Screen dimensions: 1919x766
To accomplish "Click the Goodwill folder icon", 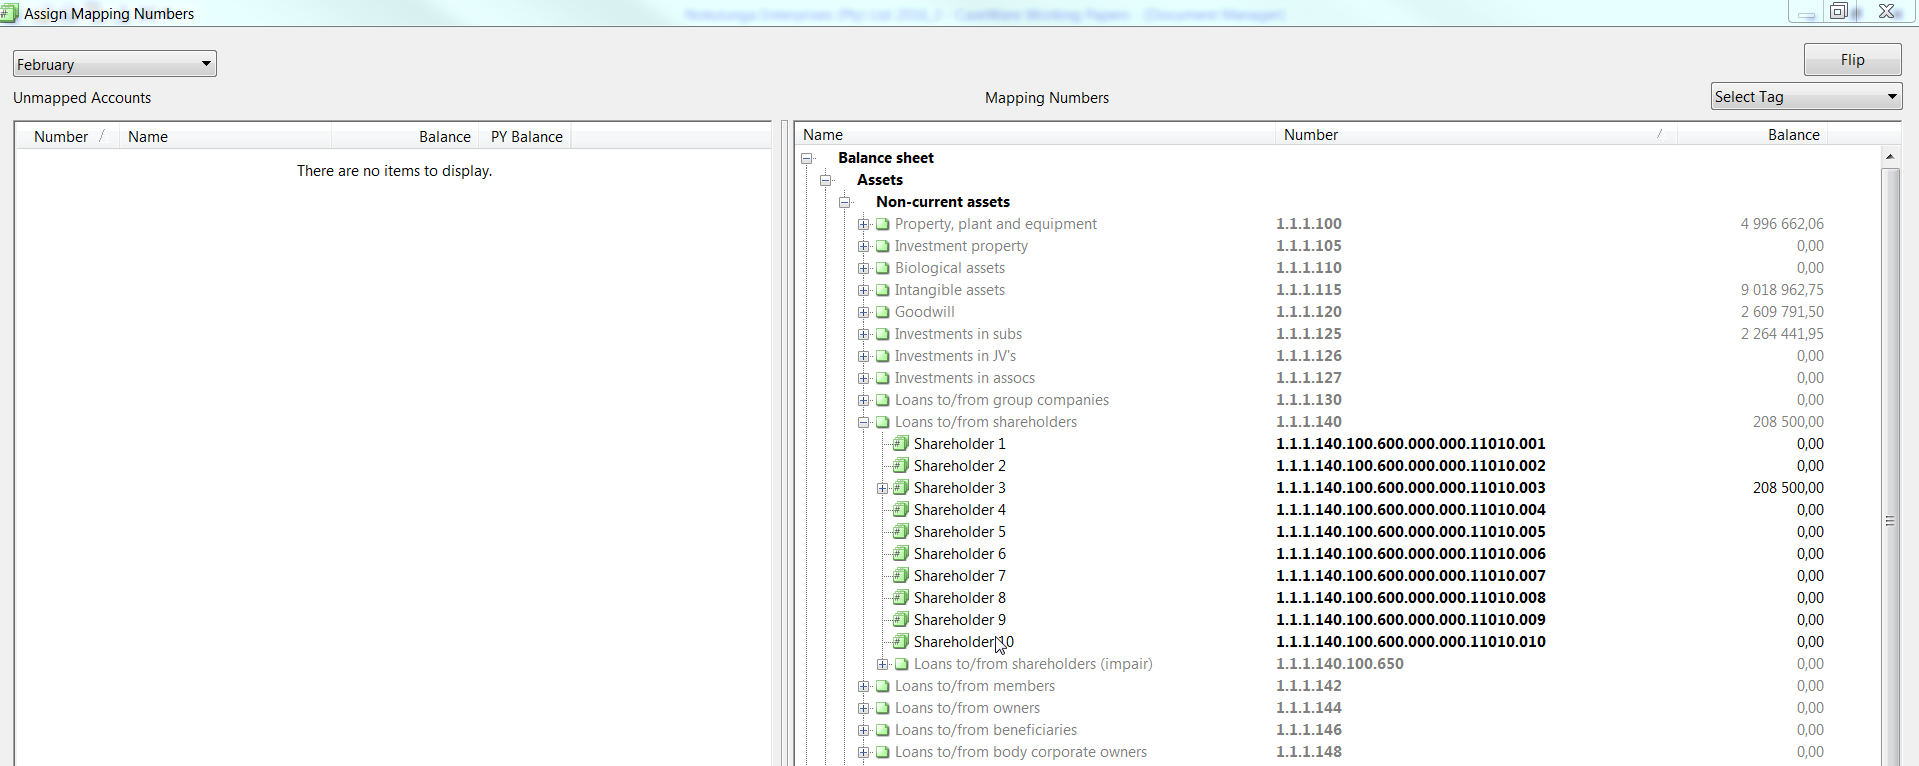I will [883, 312].
